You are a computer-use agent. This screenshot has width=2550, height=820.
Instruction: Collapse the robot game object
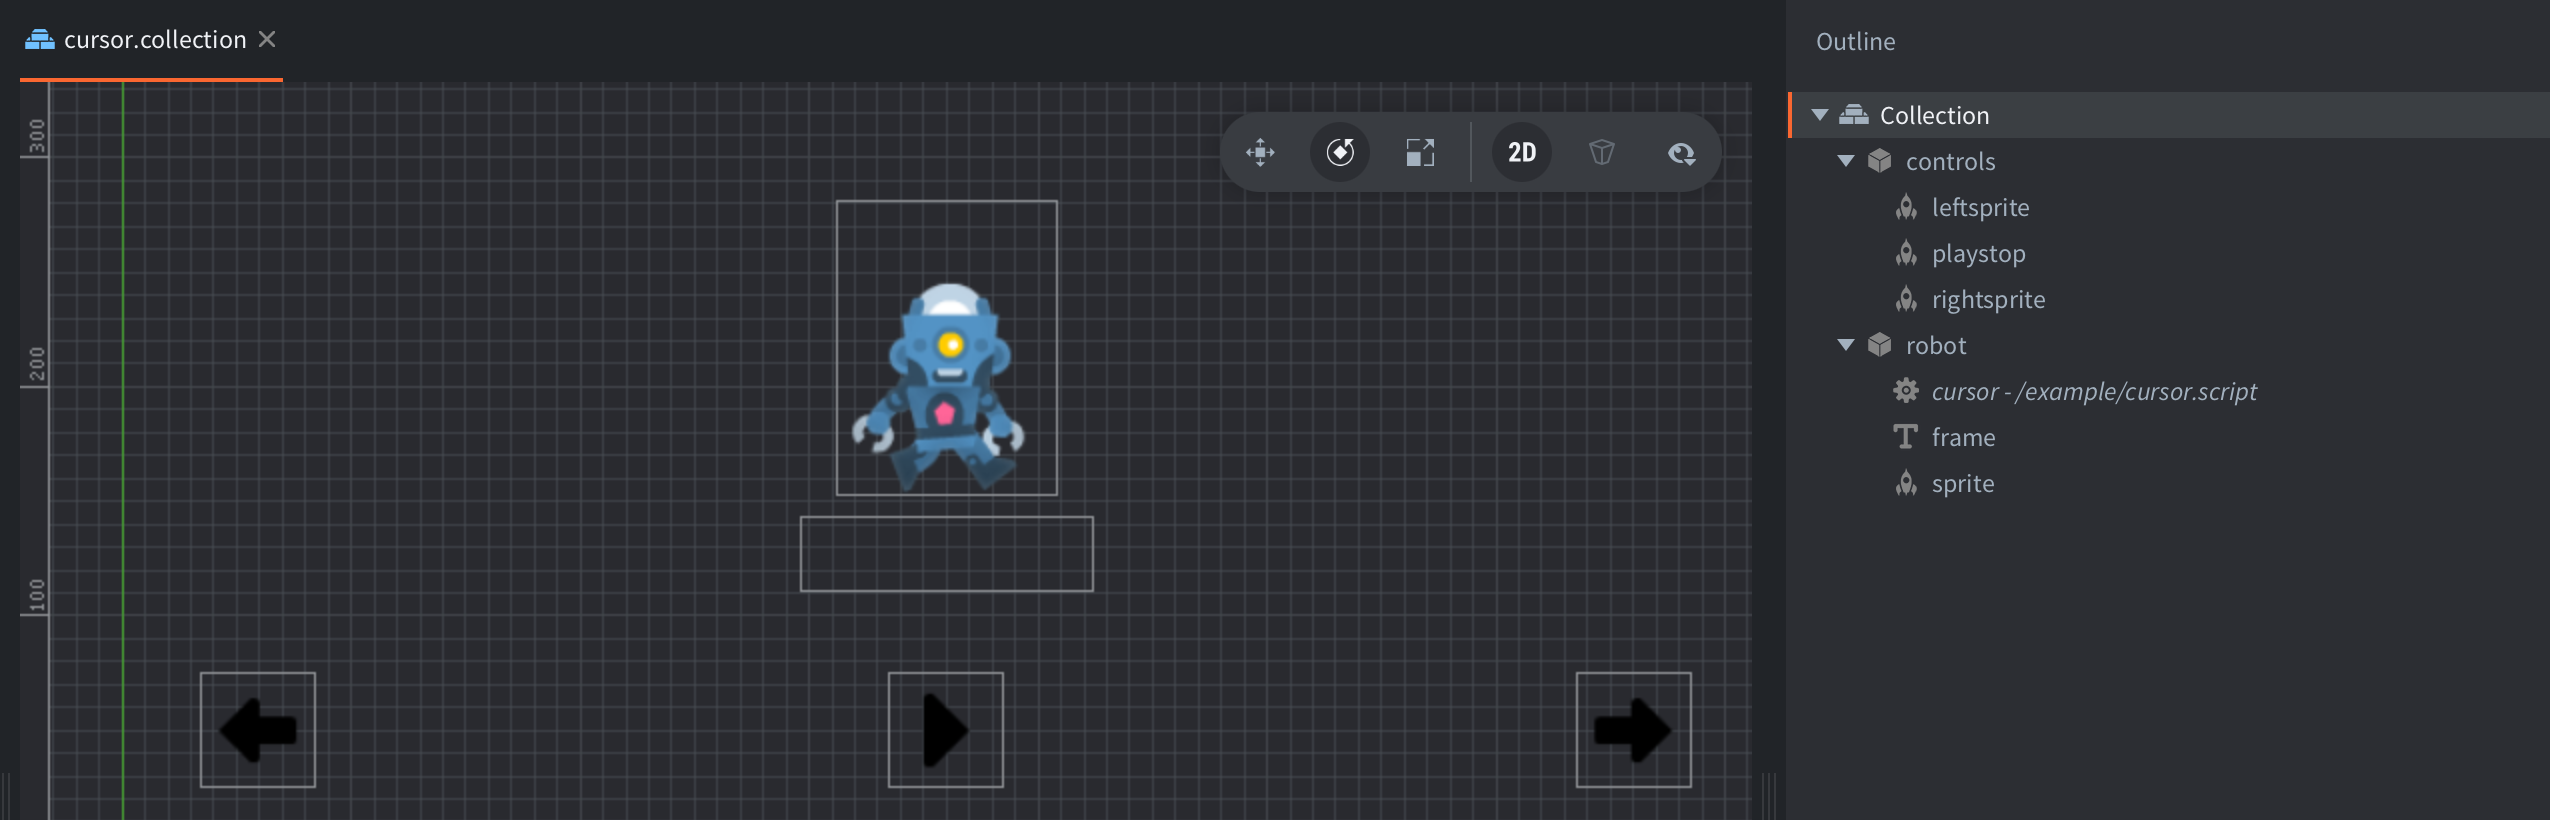(x=1846, y=345)
